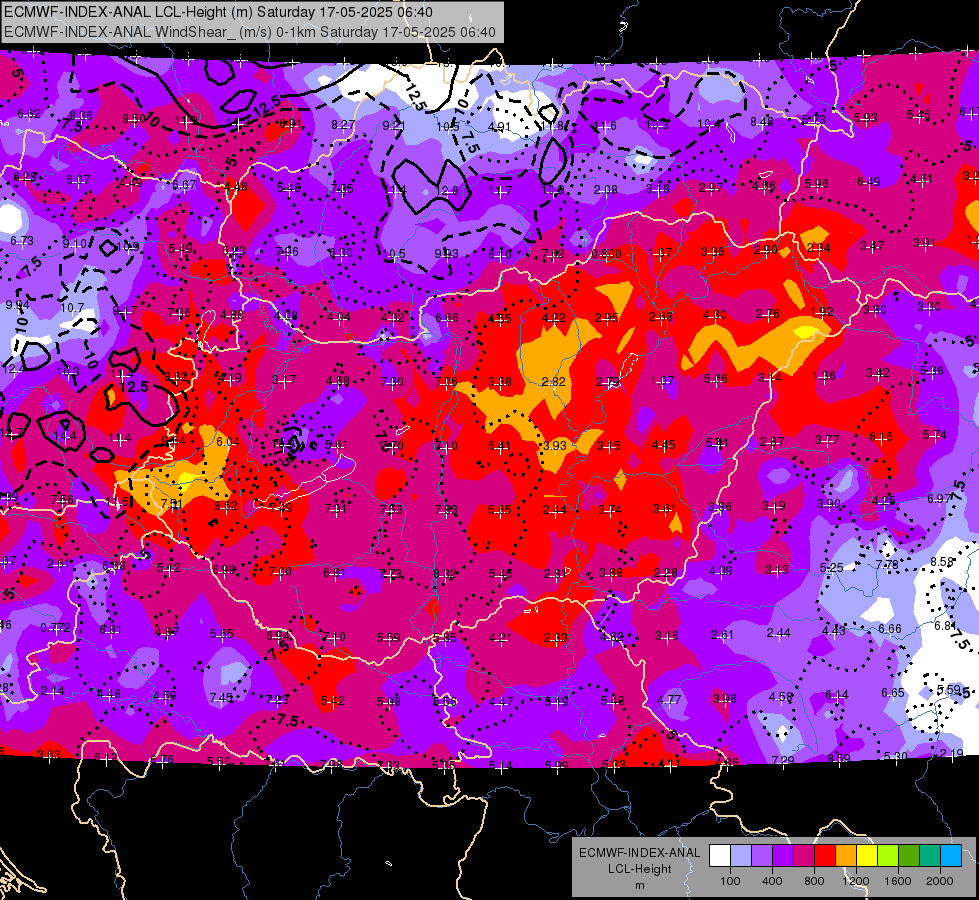The width and height of the screenshot is (979, 900).
Task: Click the yellow legend swatch
Action: [x=867, y=856]
